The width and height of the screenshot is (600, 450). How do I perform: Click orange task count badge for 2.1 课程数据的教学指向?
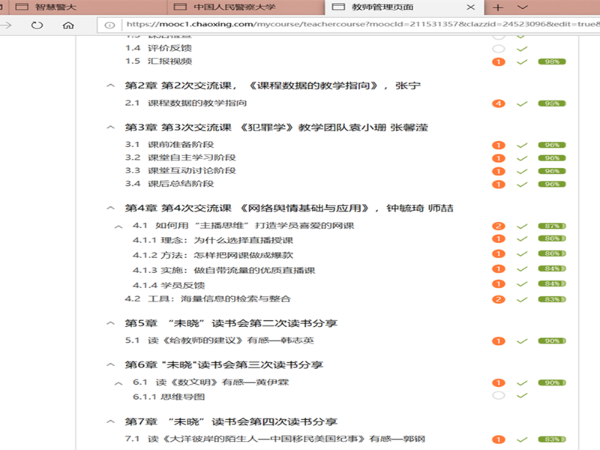click(x=498, y=103)
